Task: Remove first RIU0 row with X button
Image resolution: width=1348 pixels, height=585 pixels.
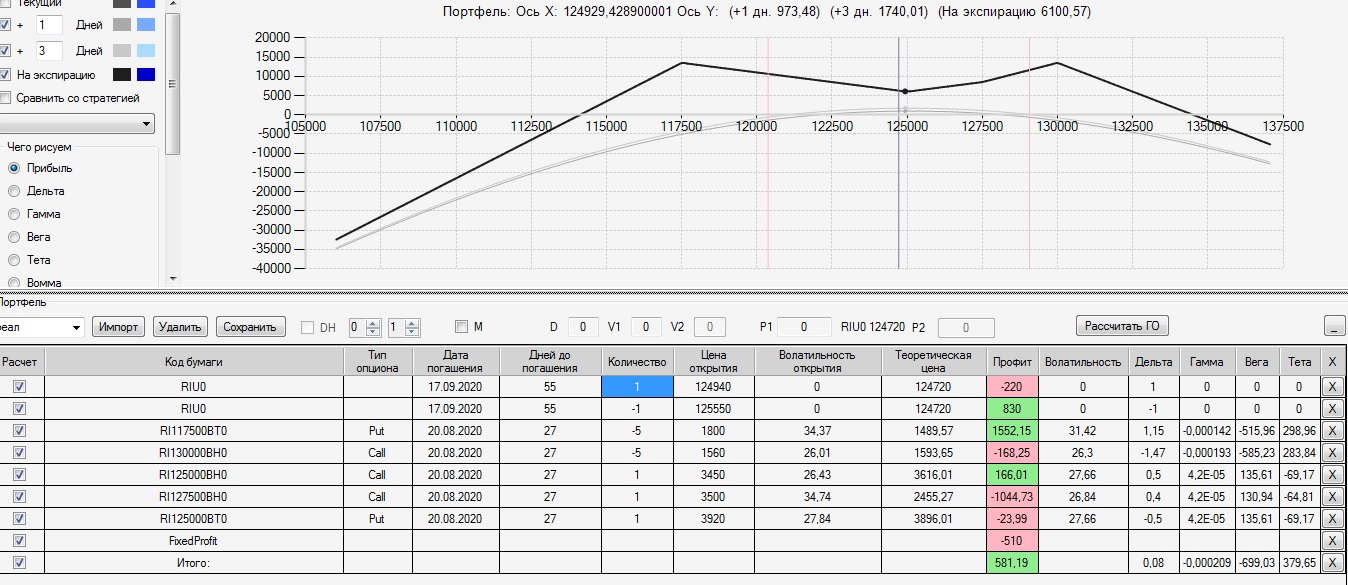Action: point(1332,386)
